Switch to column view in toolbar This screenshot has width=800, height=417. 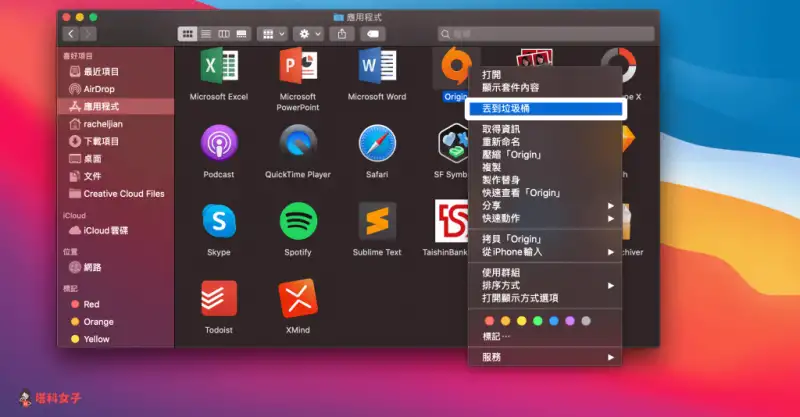pyautogui.click(x=224, y=34)
